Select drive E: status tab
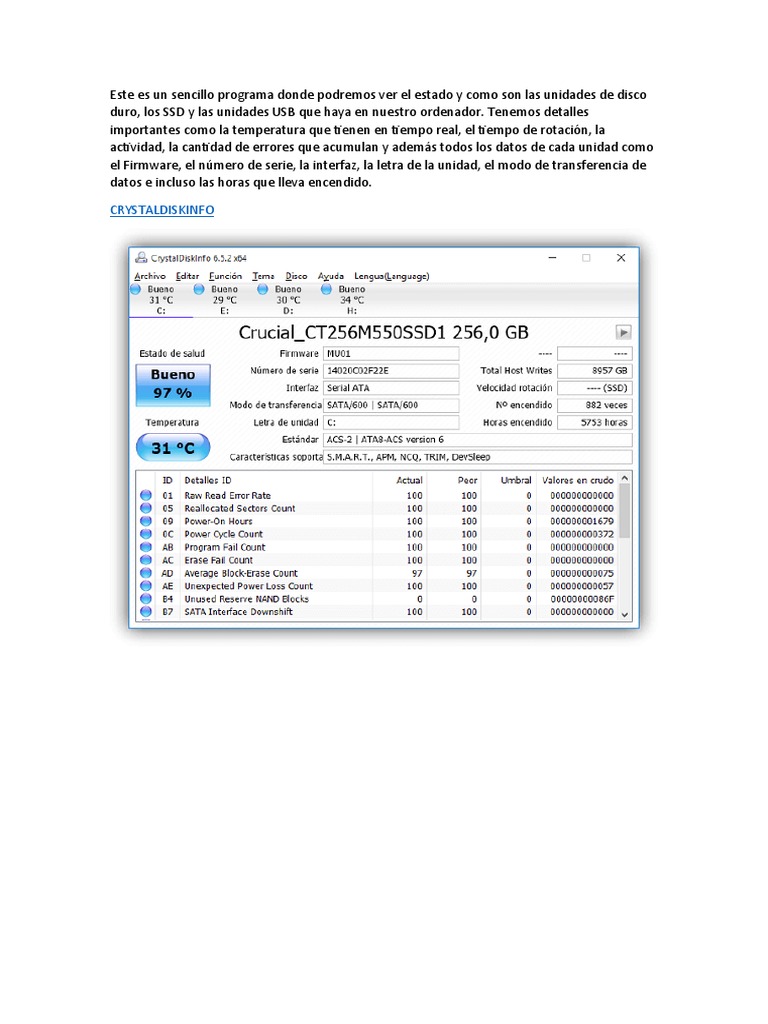The image size is (768, 1024). [x=224, y=300]
